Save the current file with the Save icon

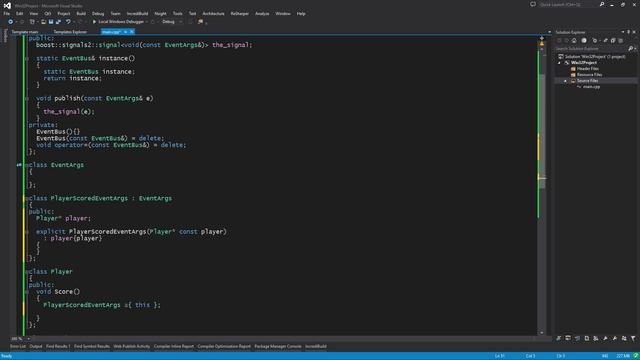[x=51, y=22]
